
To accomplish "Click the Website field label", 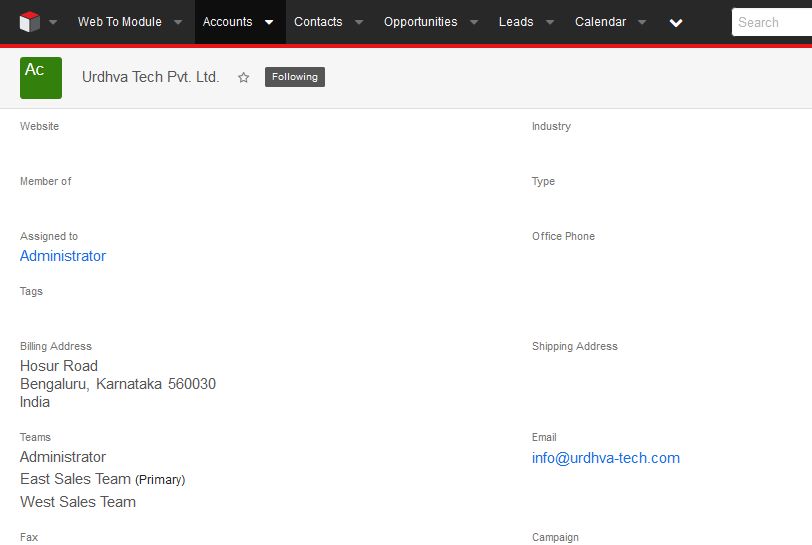I will coord(39,126).
